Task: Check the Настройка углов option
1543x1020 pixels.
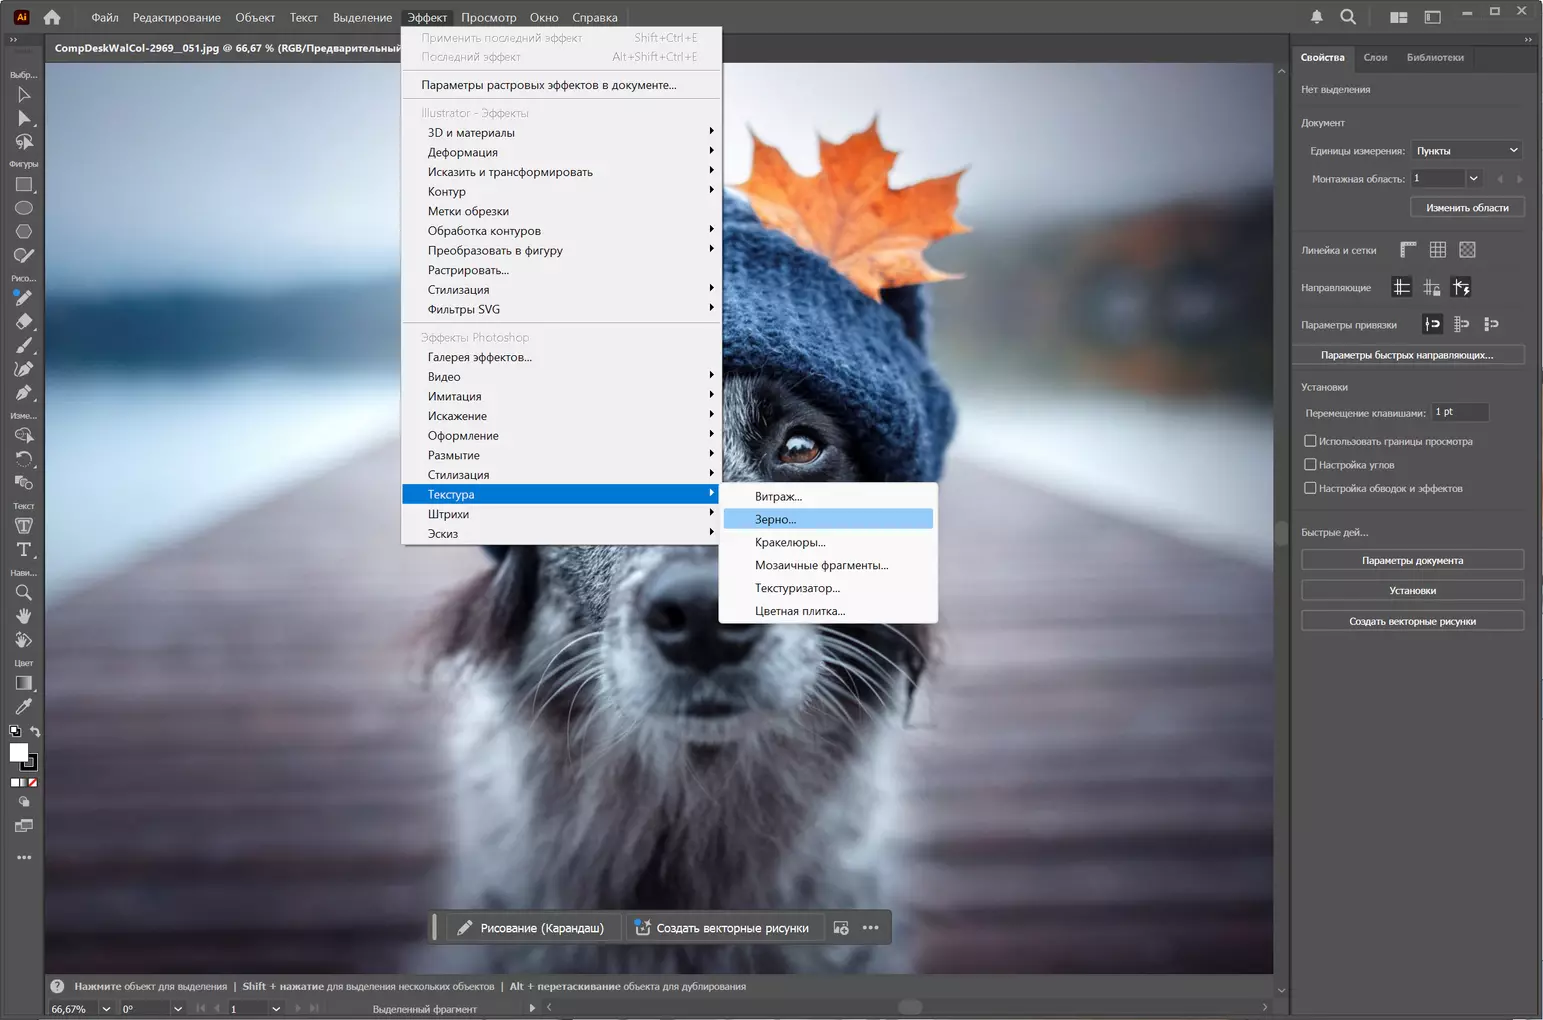Action: [x=1310, y=465]
